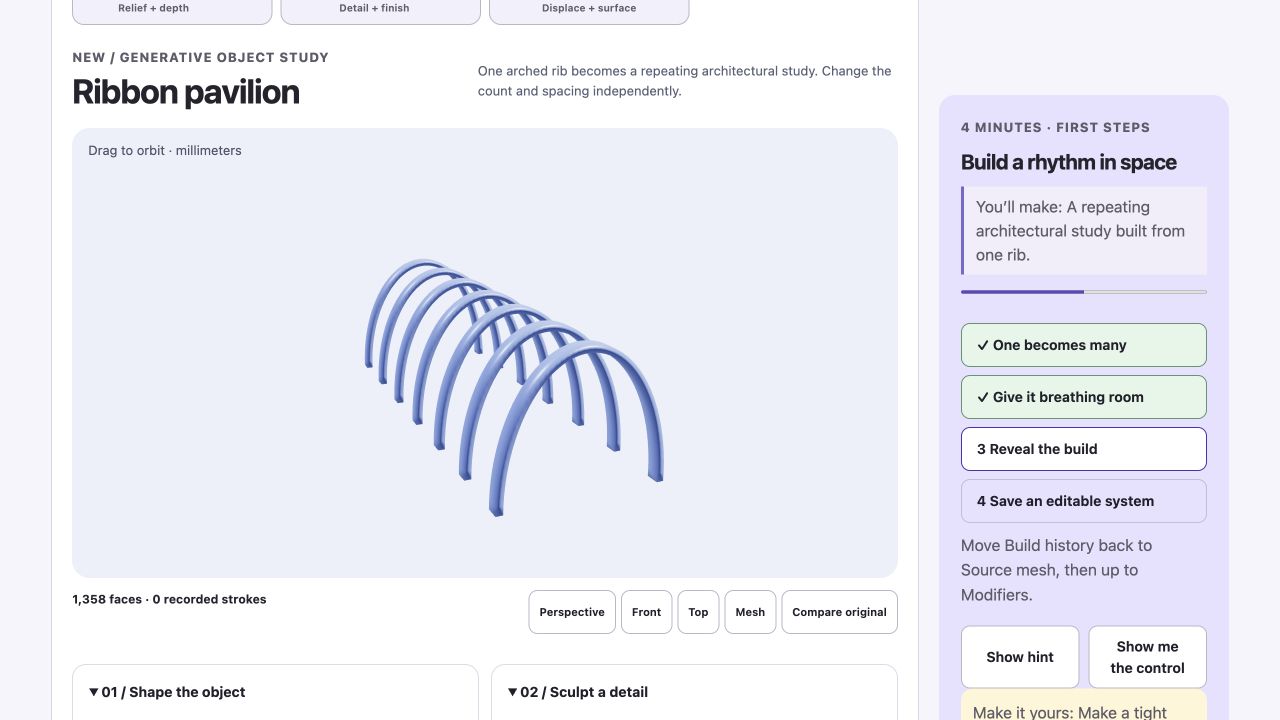Viewport: 1280px width, 720px height.
Task: Click the Show hint button
Action: pyautogui.click(x=1020, y=657)
